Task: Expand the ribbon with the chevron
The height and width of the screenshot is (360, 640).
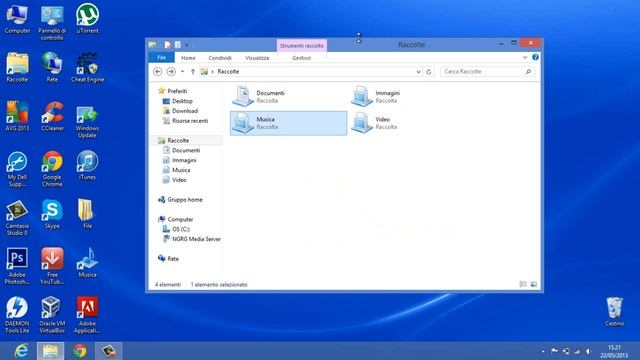Action: [x=525, y=57]
